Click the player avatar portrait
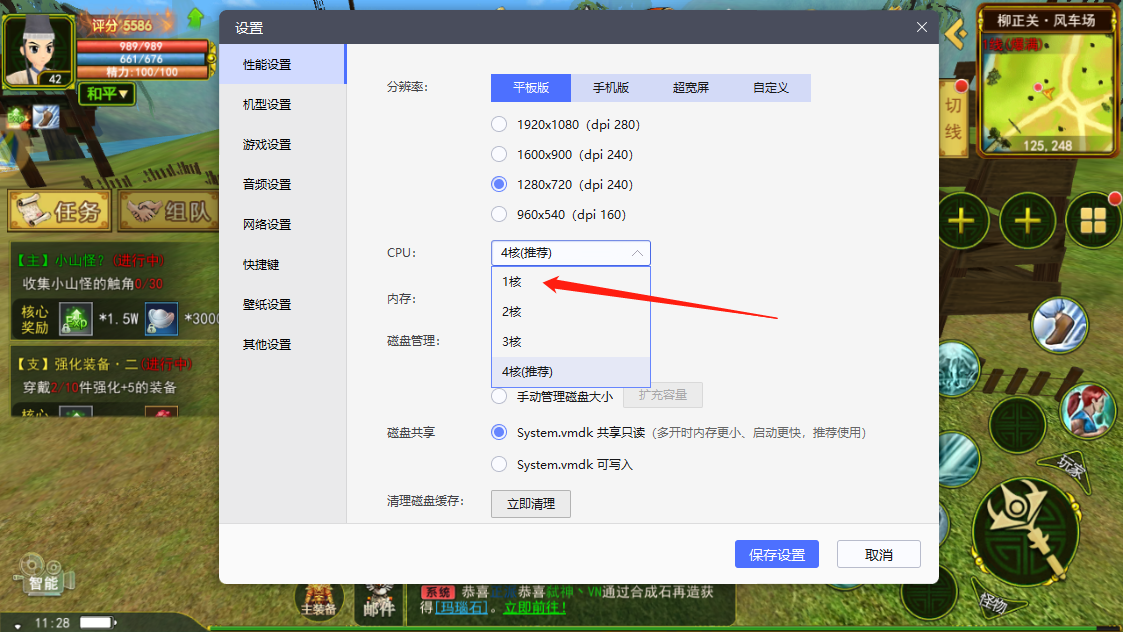Viewport: 1123px width, 632px height. pos(38,50)
